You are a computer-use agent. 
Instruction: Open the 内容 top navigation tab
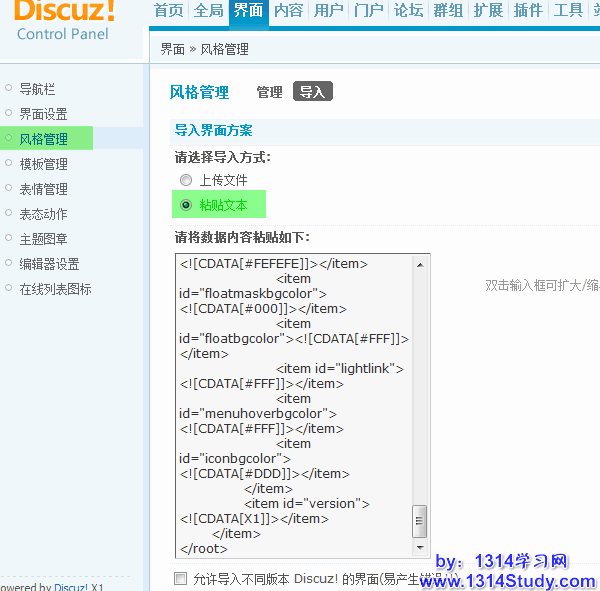288,11
